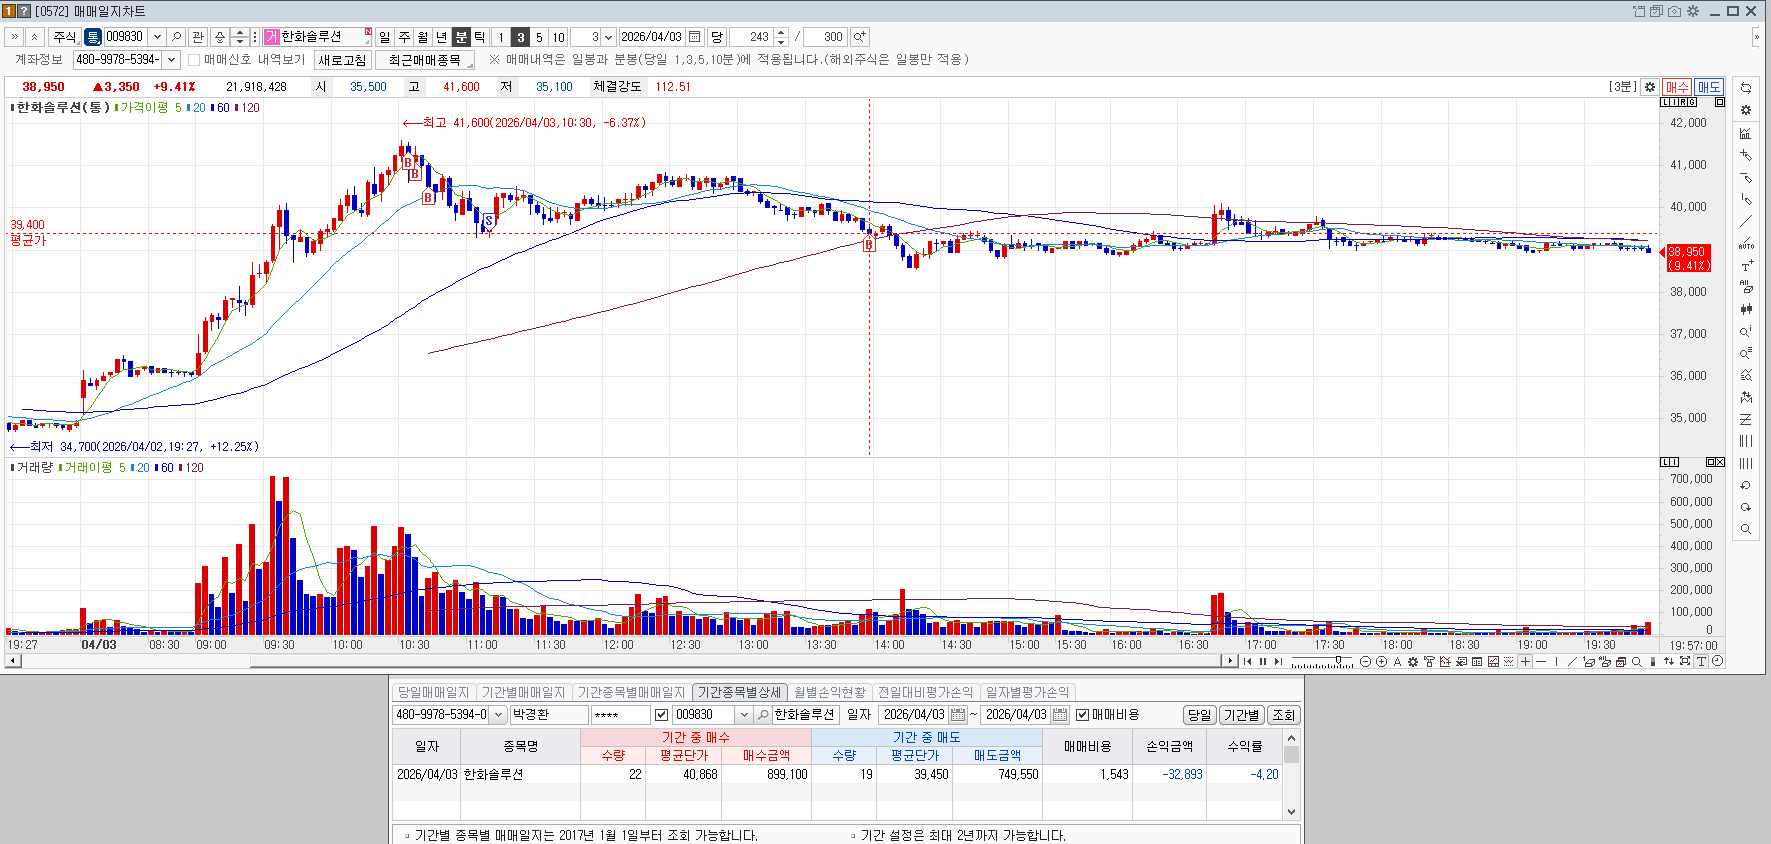The width and height of the screenshot is (1771, 844).
Task: Select the 3-minute interval button
Action: tap(520, 37)
